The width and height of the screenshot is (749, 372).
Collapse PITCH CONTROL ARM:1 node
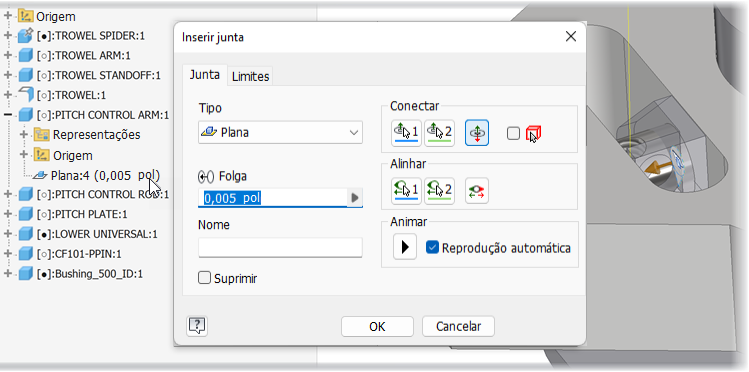point(7,115)
